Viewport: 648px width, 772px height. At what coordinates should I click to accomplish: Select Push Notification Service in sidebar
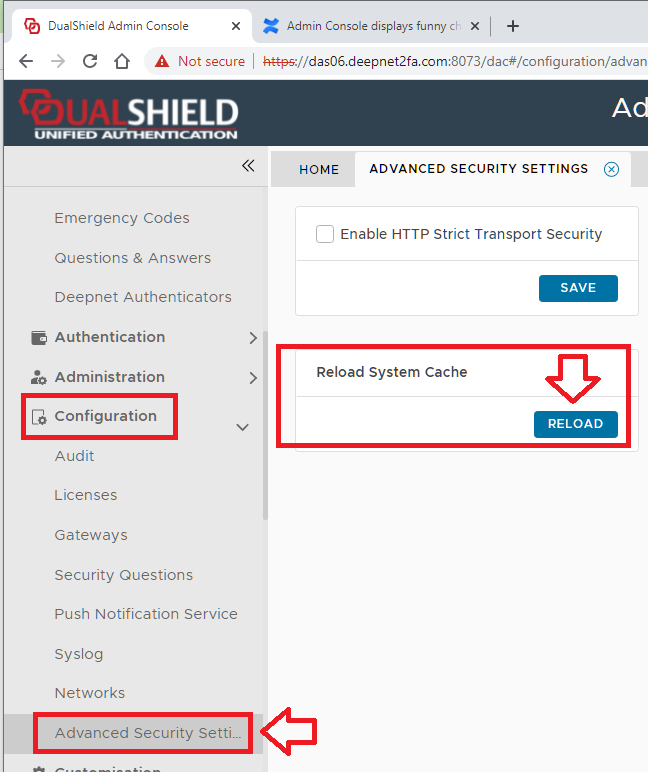pyautogui.click(x=146, y=614)
